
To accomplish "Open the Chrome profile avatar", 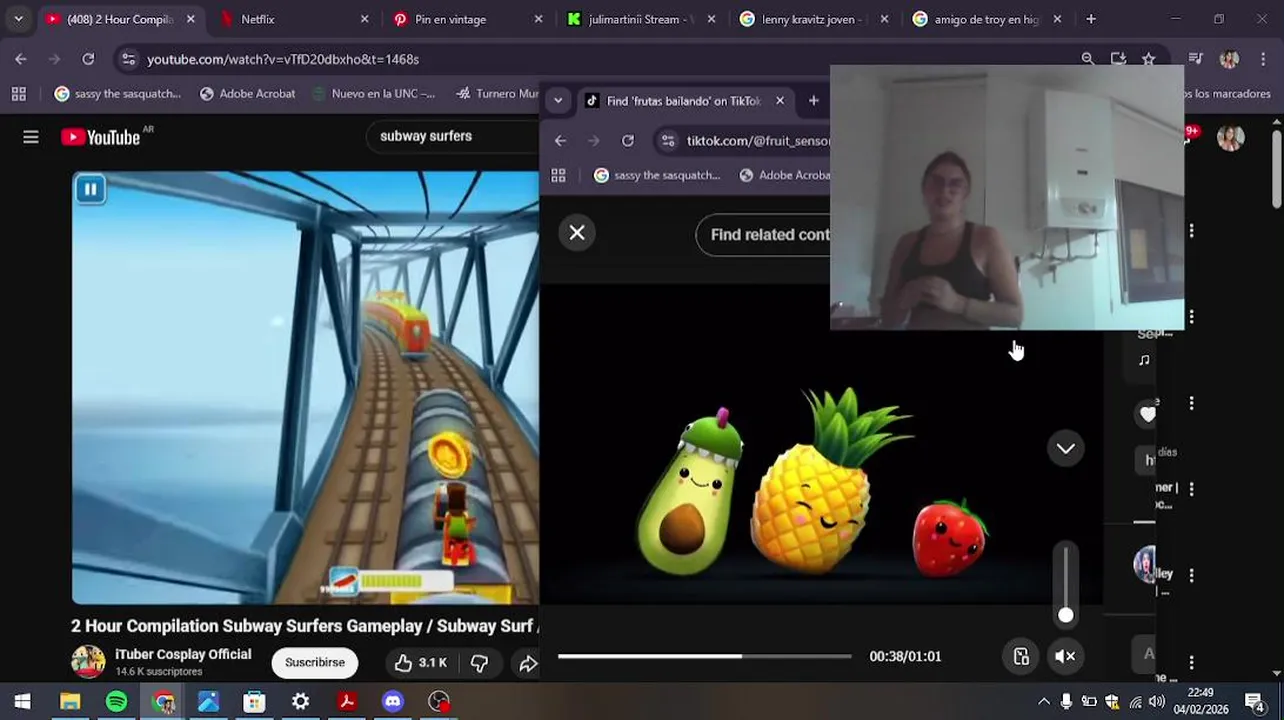I will tap(1230, 59).
